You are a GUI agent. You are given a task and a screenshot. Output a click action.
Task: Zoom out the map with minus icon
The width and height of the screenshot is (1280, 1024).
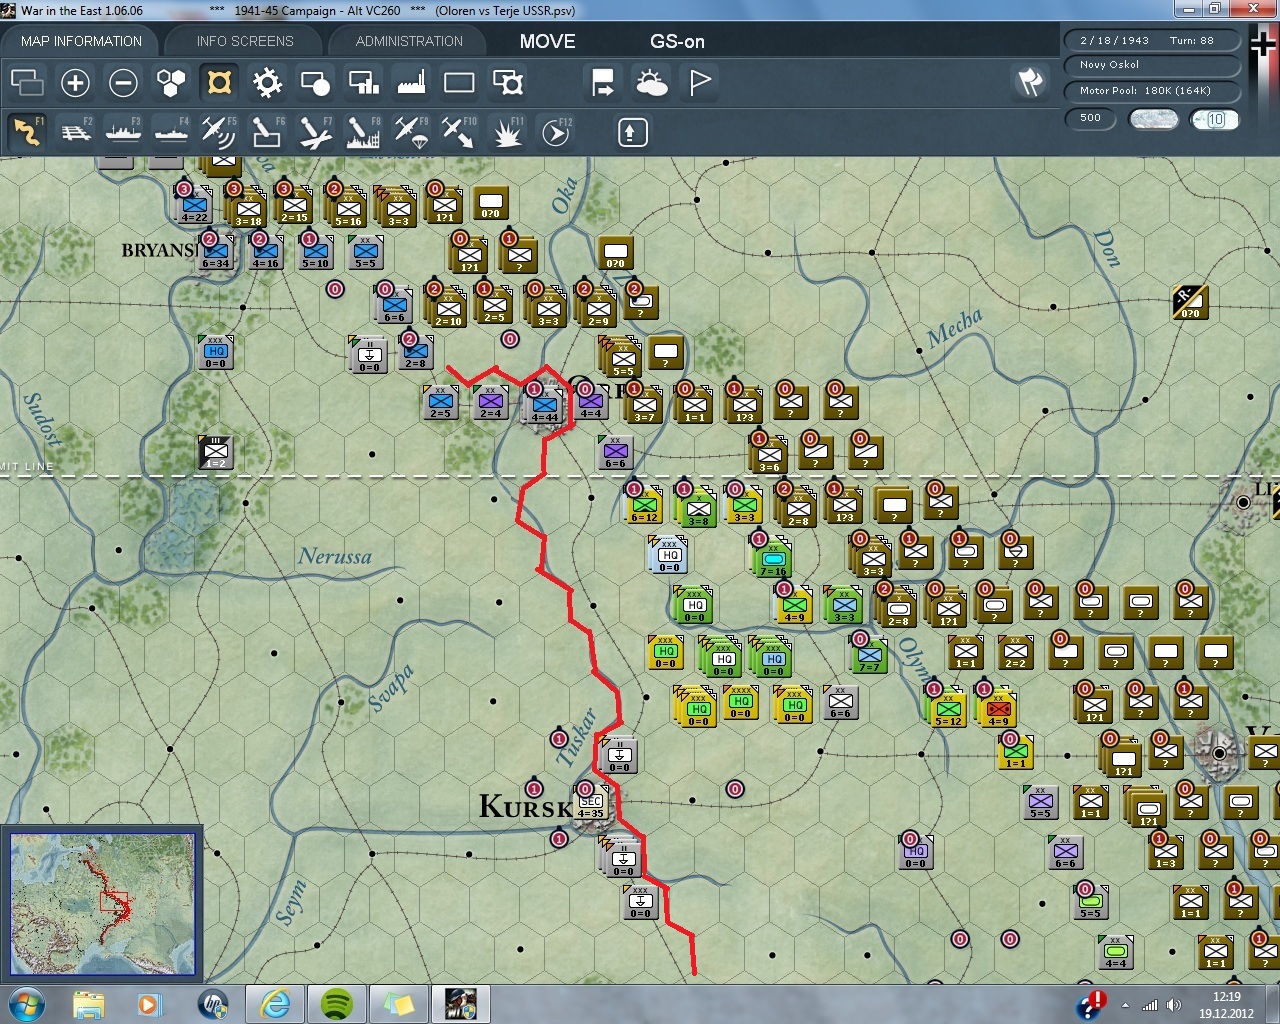coord(123,83)
